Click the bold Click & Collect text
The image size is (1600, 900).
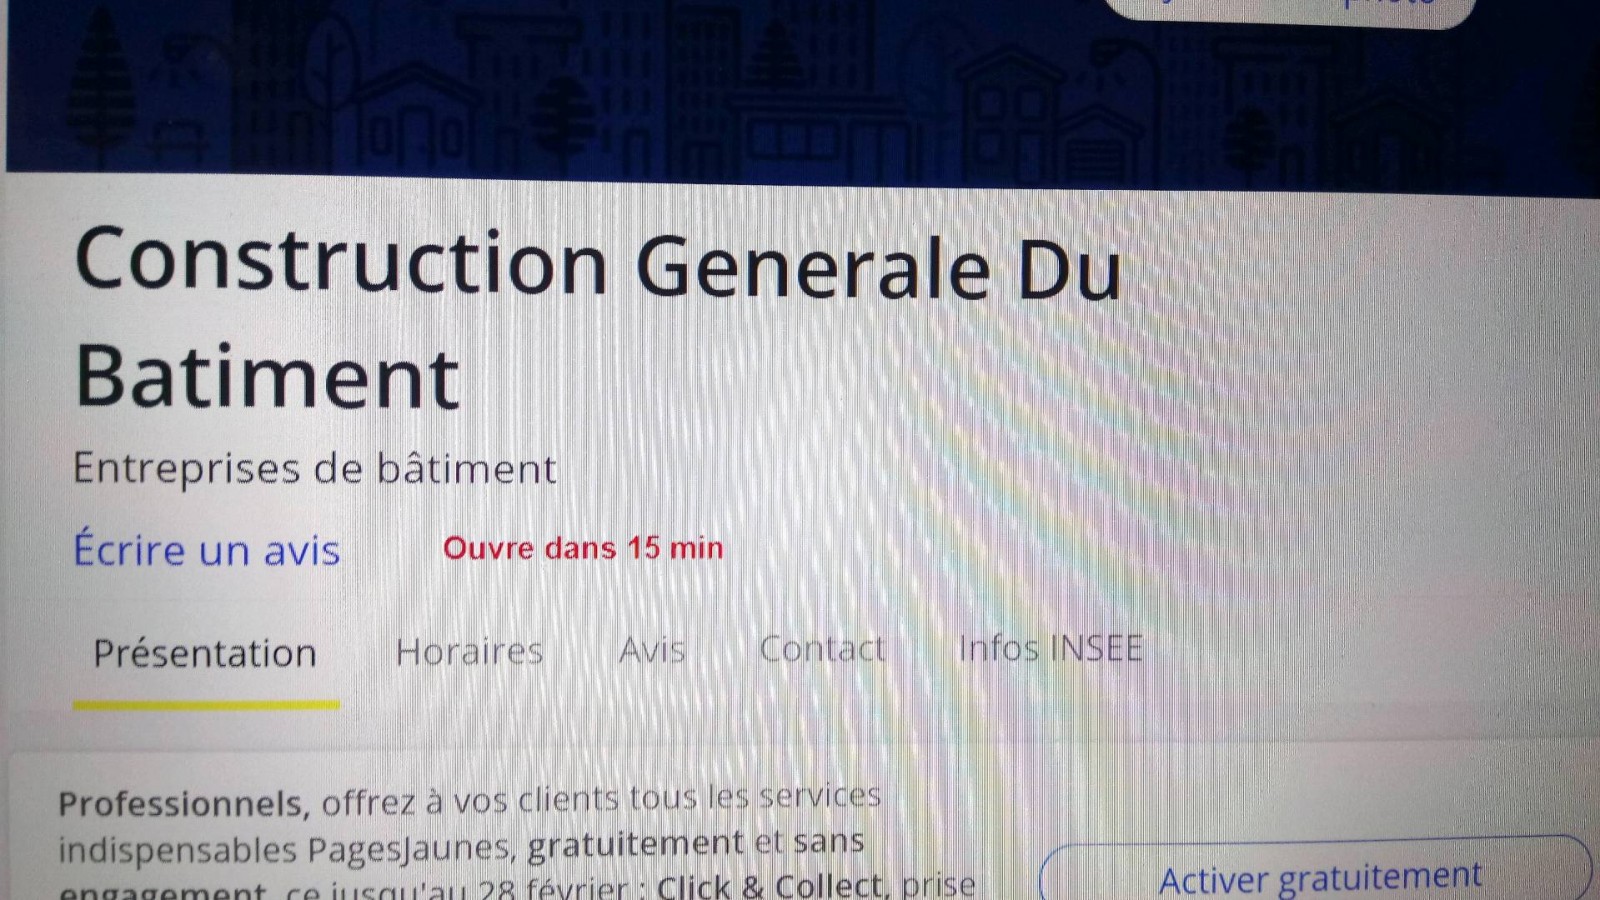pyautogui.click(x=770, y=887)
